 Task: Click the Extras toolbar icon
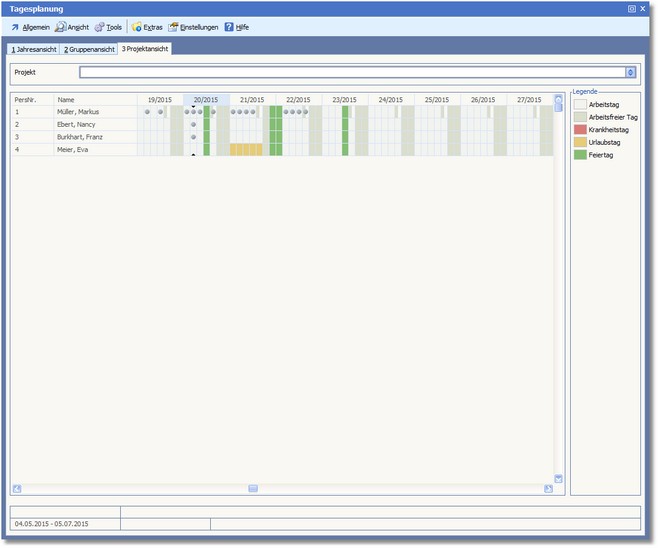136,27
